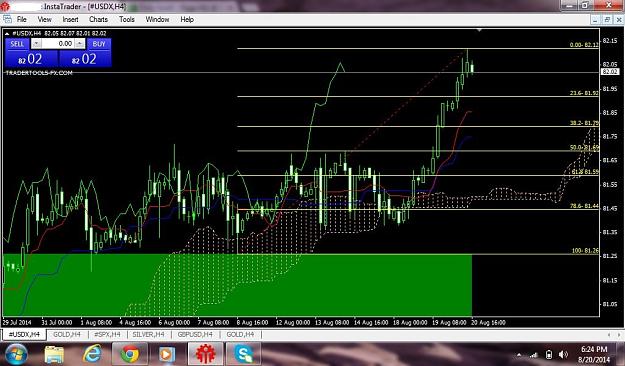
Task: Open the Tools menu
Action: (127, 19)
